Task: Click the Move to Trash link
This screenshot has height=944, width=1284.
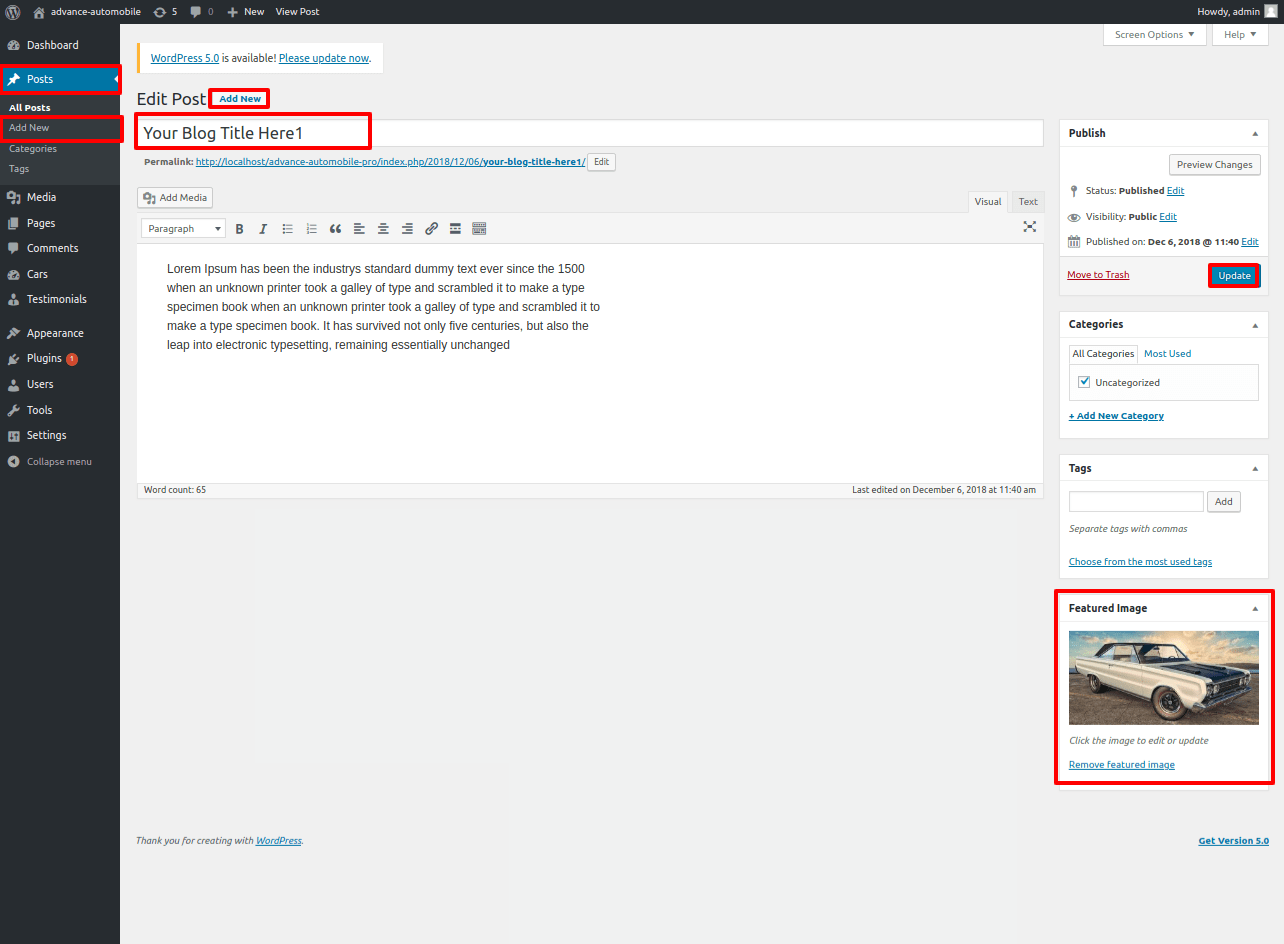Action: click(1098, 275)
